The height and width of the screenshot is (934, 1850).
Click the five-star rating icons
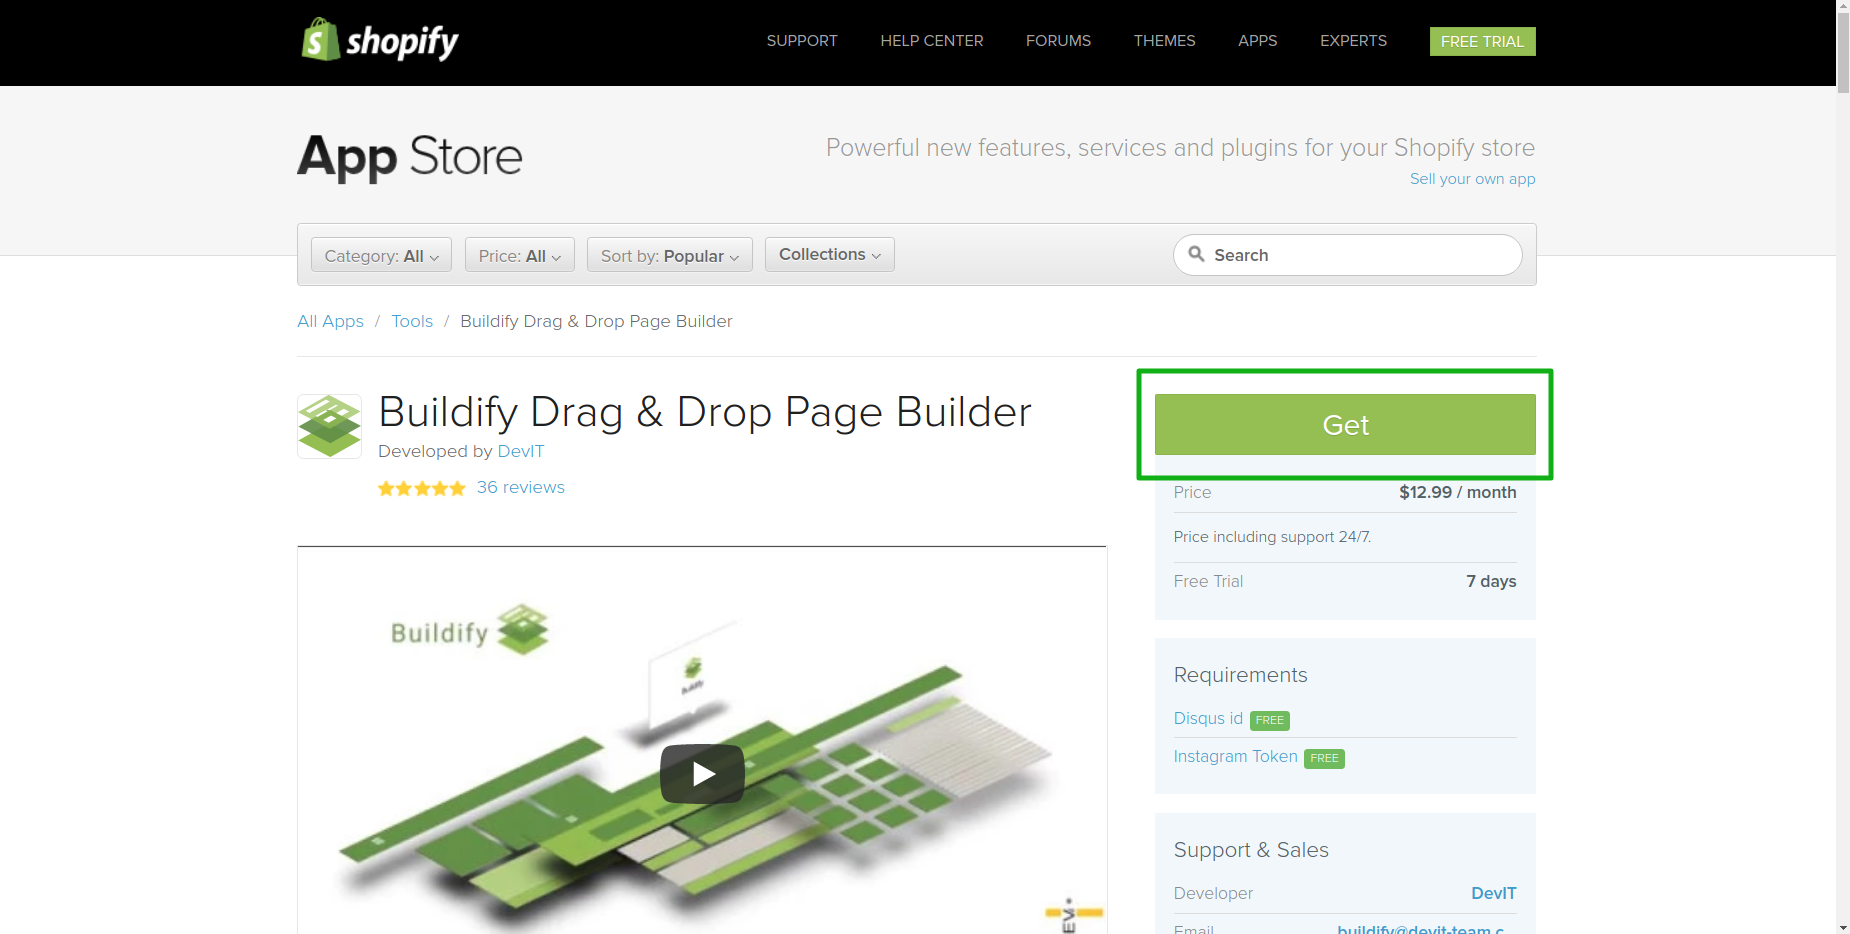point(421,488)
